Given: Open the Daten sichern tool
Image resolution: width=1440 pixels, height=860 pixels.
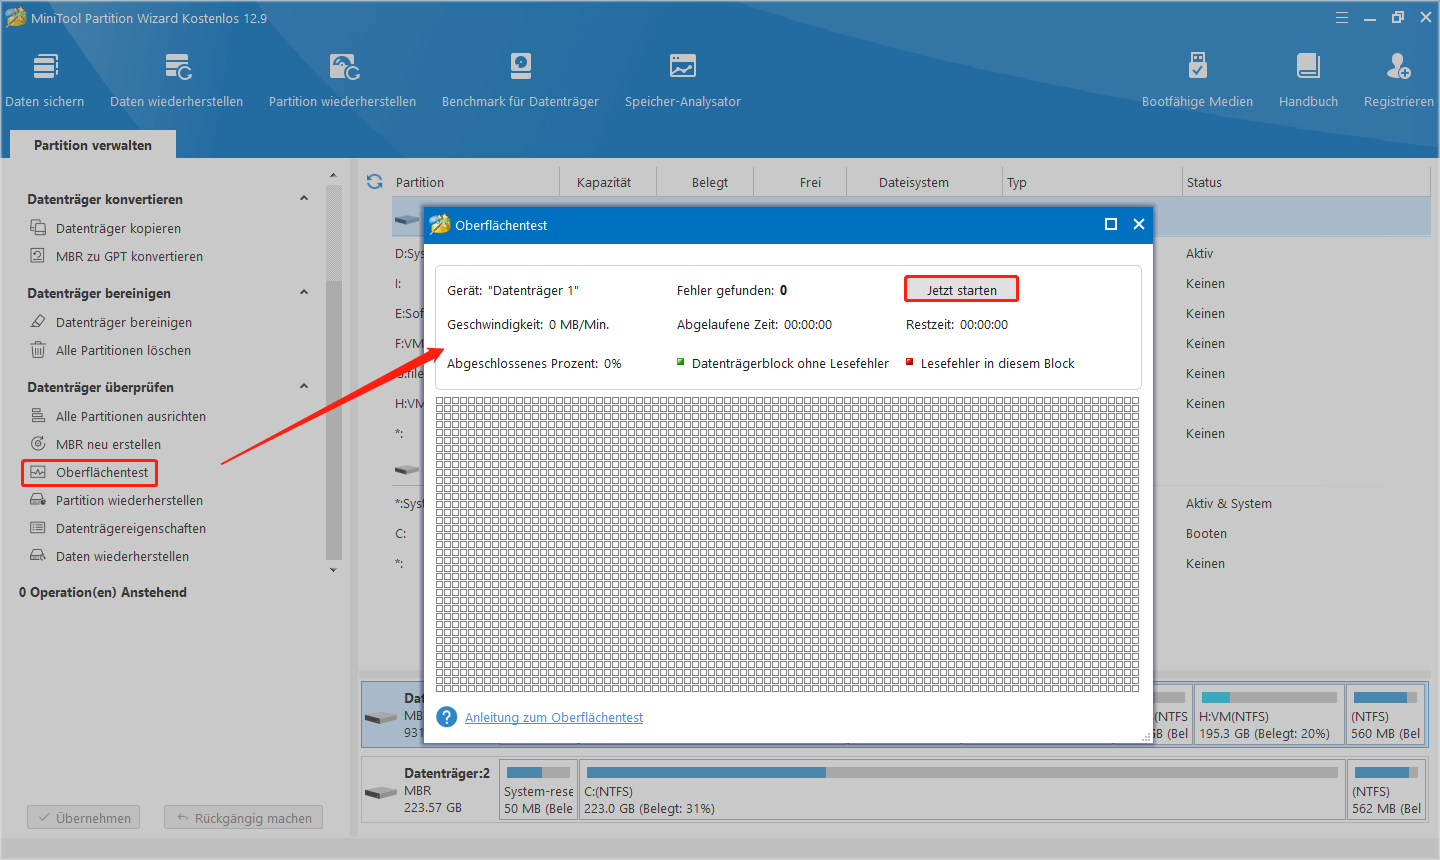Looking at the screenshot, I should tap(45, 80).
